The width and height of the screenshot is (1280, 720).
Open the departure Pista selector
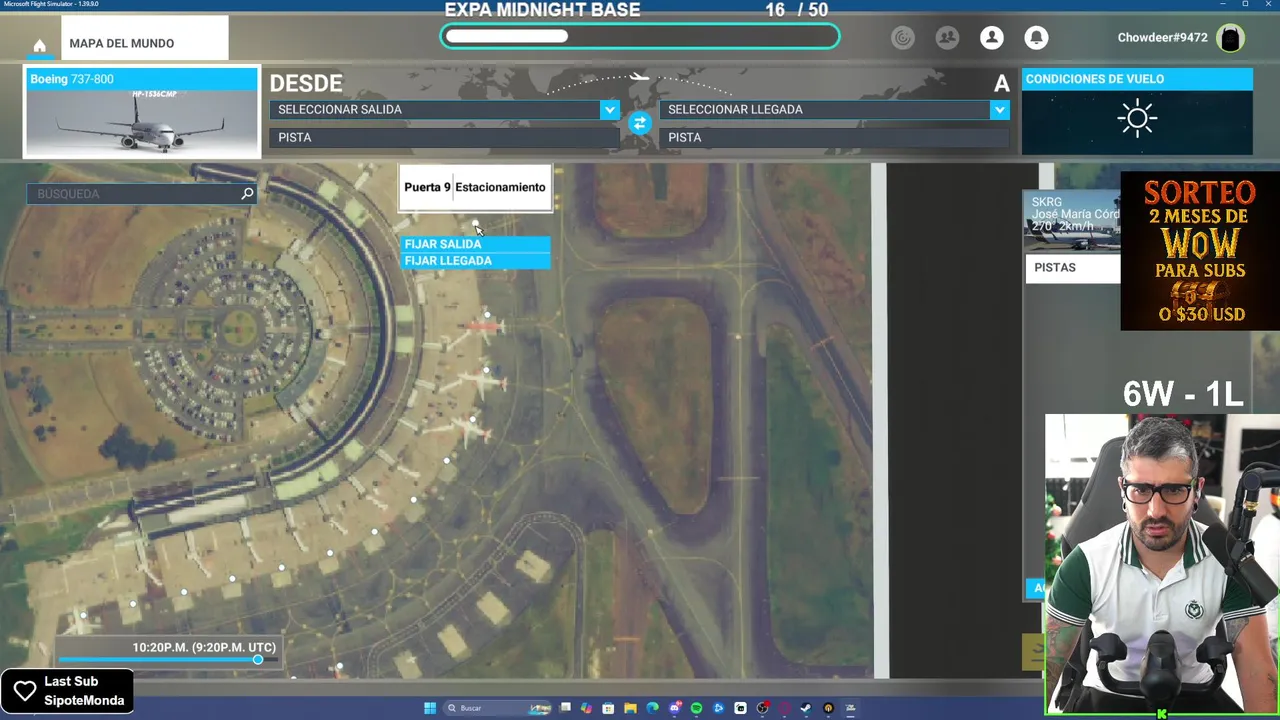coord(444,137)
